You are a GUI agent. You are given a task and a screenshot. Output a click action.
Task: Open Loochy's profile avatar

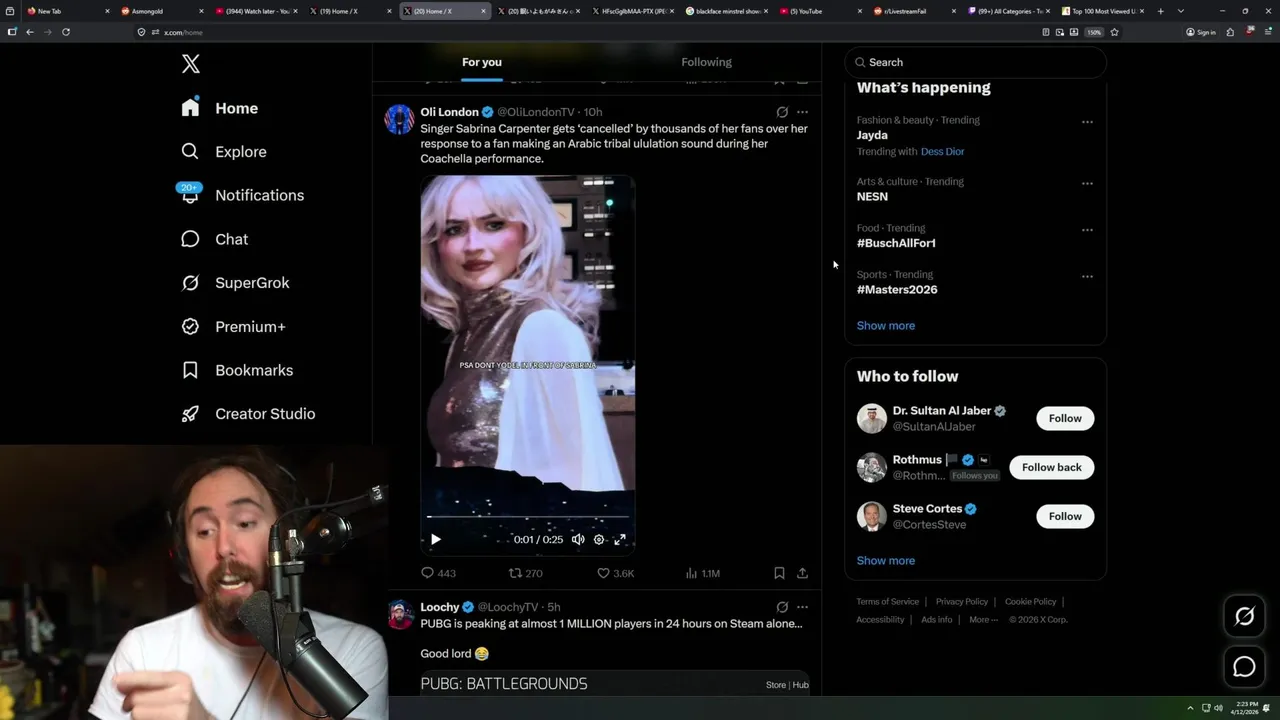tap(400, 614)
